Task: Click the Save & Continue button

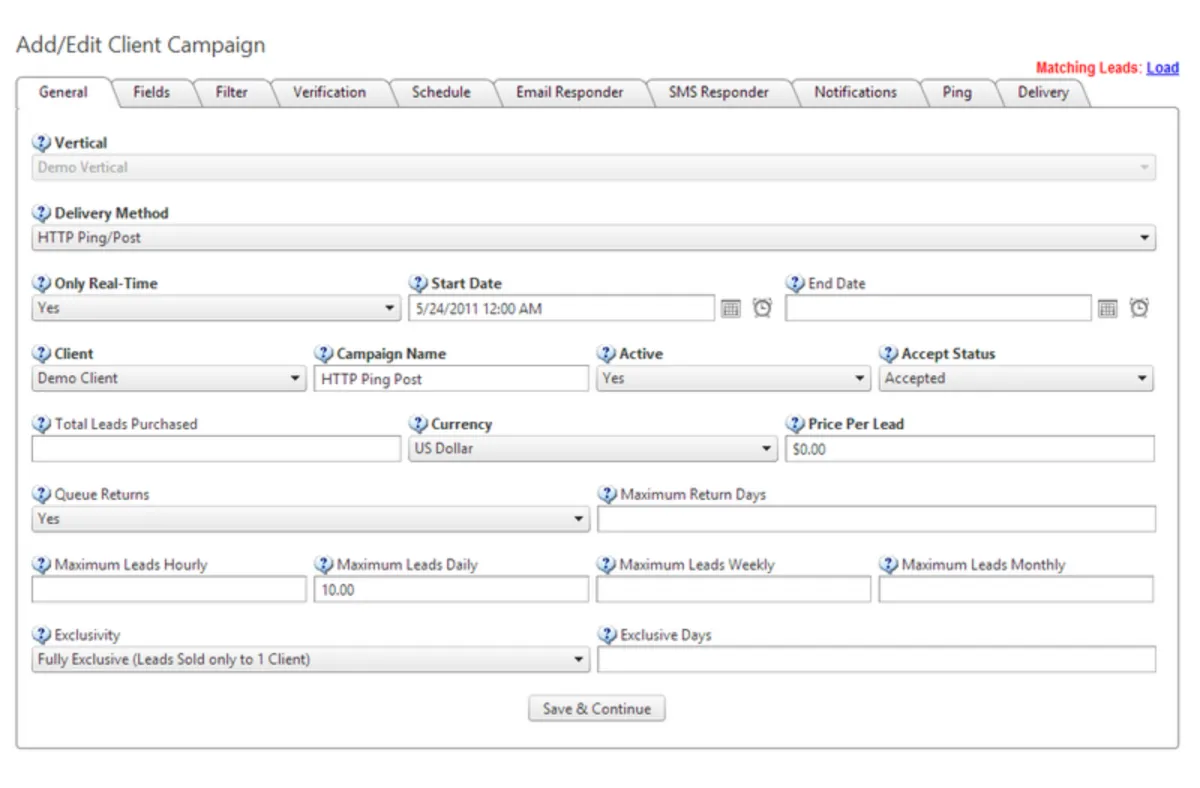Action: tap(596, 709)
